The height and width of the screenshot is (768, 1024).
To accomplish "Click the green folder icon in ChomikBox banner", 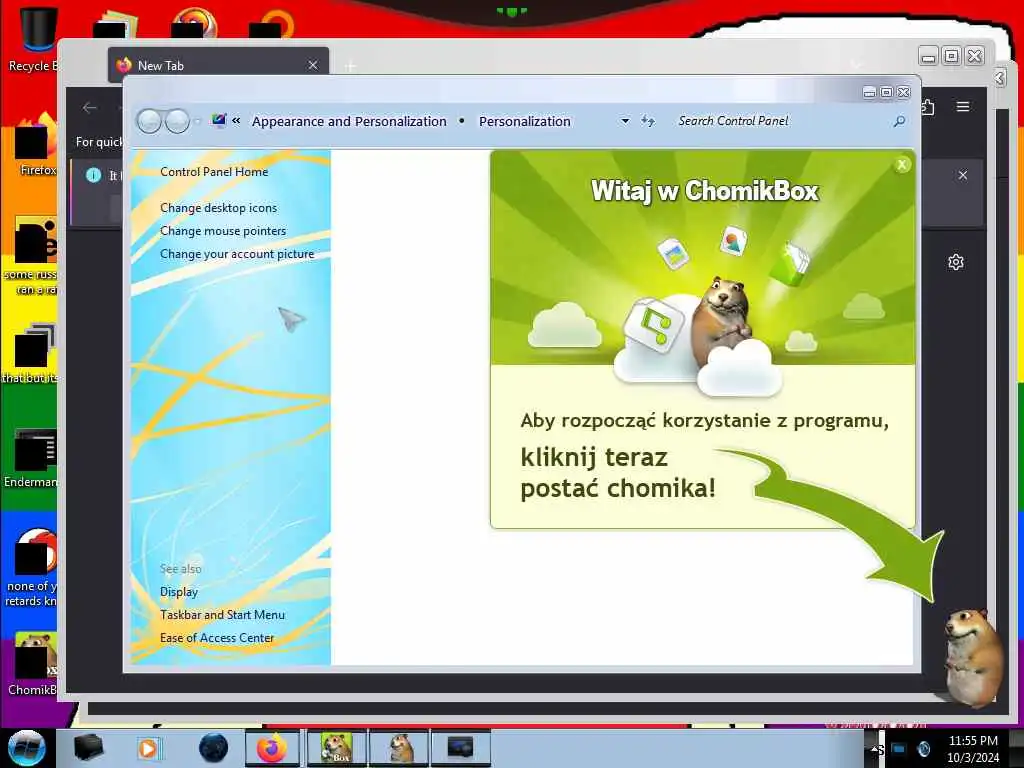I will coord(790,264).
